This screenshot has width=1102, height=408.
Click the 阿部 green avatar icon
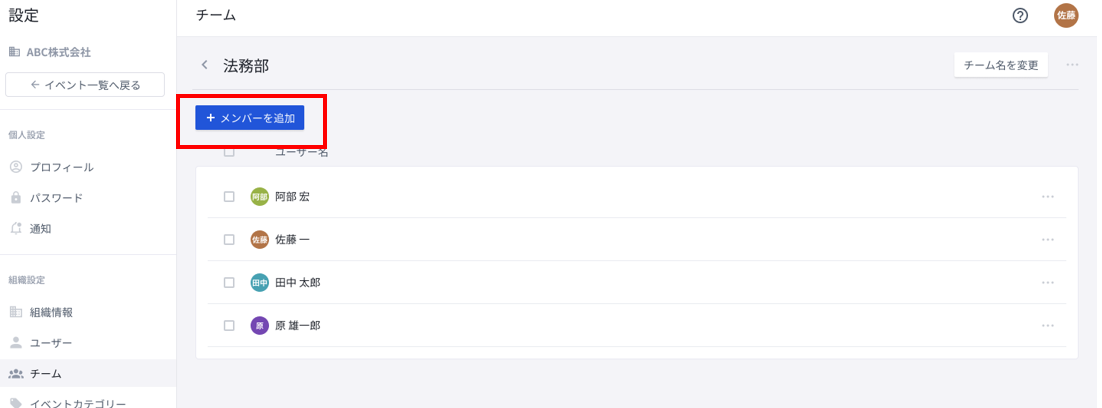coord(260,197)
